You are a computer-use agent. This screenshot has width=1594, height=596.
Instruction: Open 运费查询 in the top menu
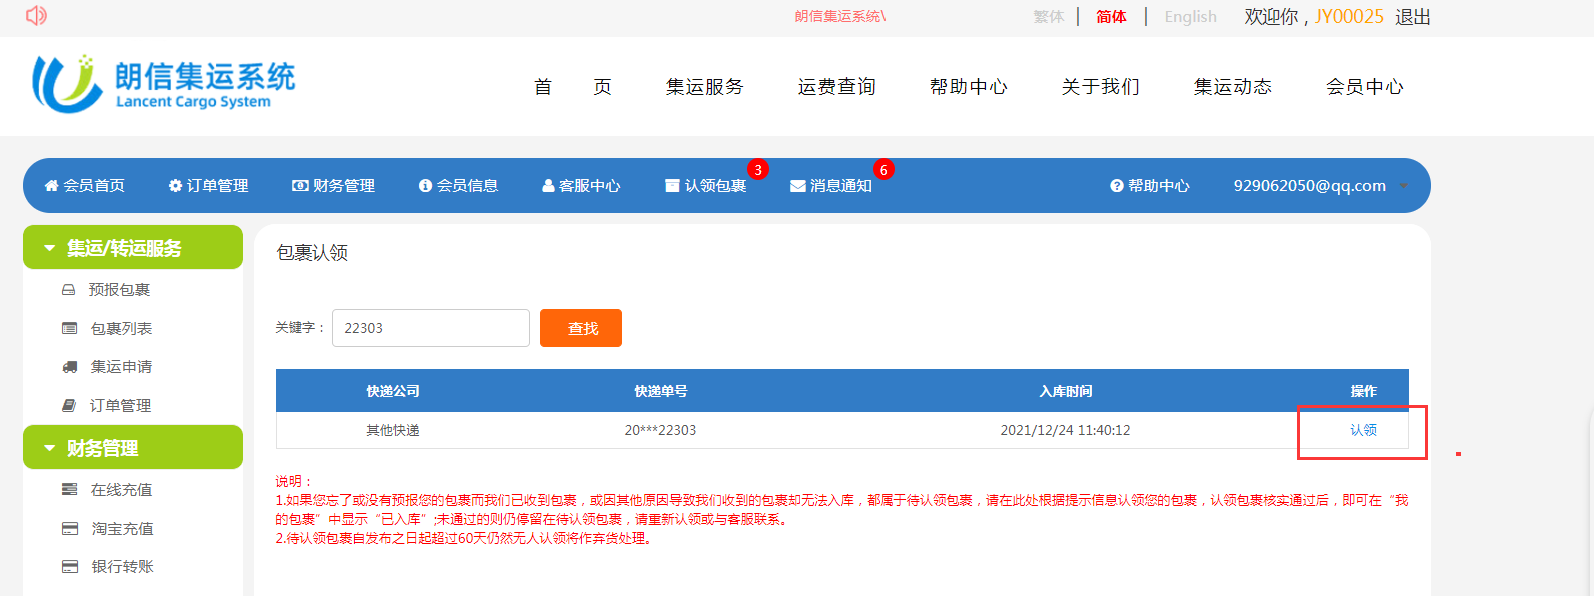pos(836,87)
